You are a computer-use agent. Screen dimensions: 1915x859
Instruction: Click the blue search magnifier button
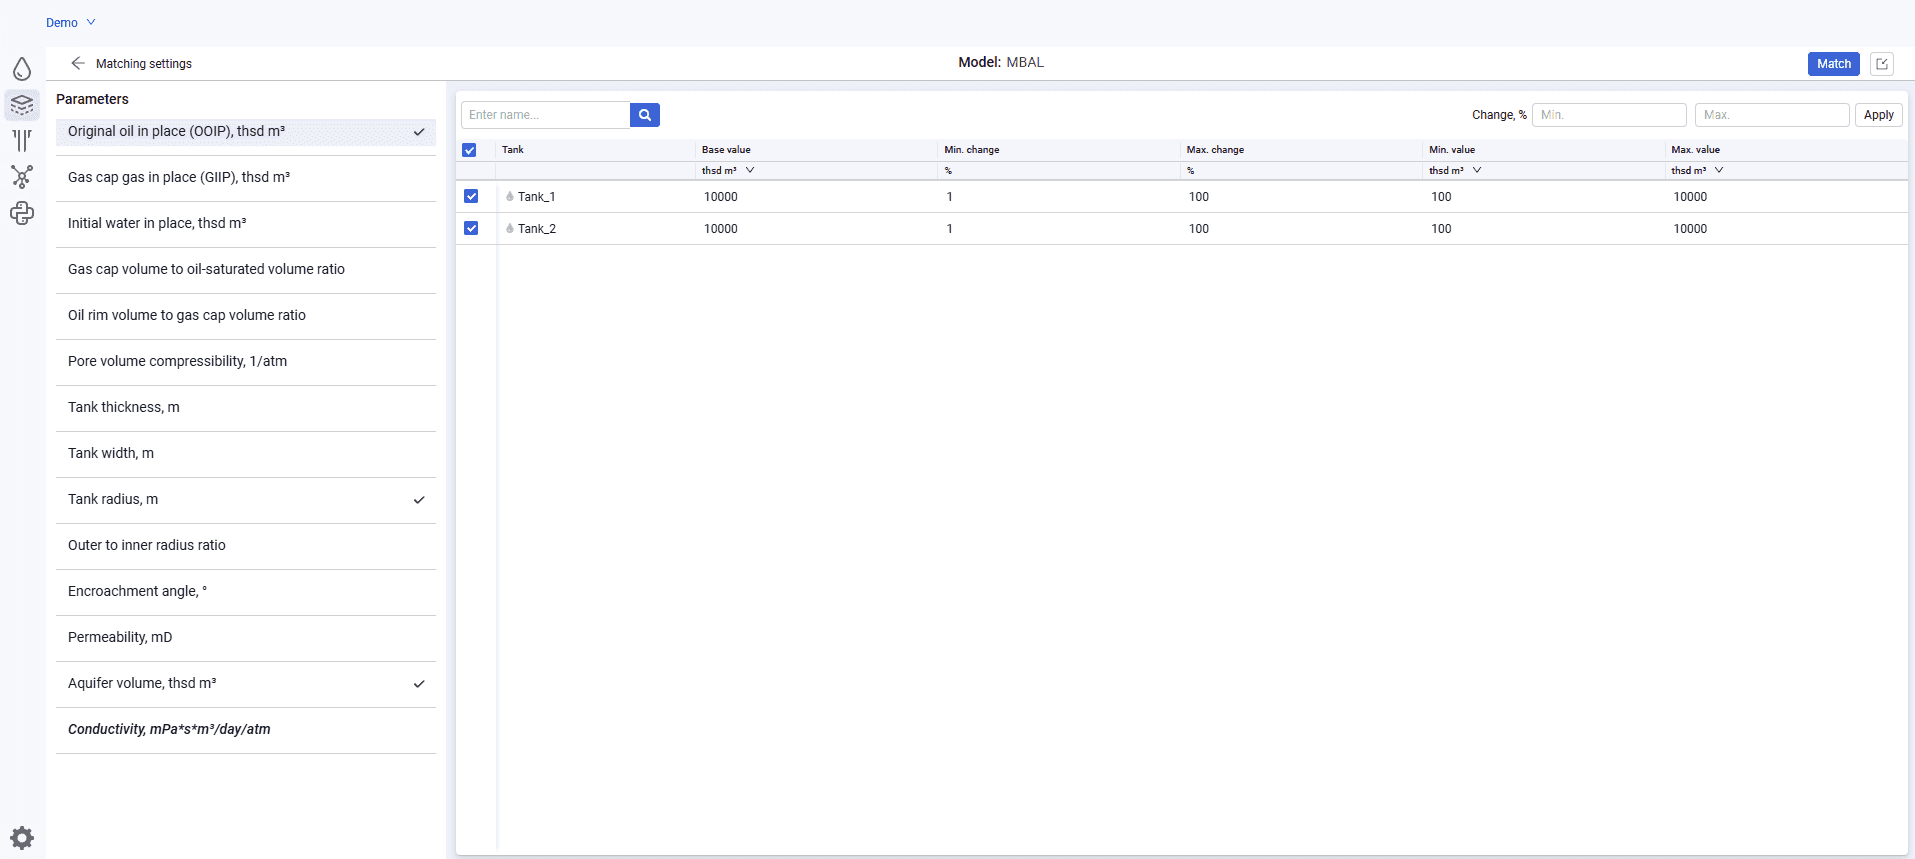(x=645, y=115)
